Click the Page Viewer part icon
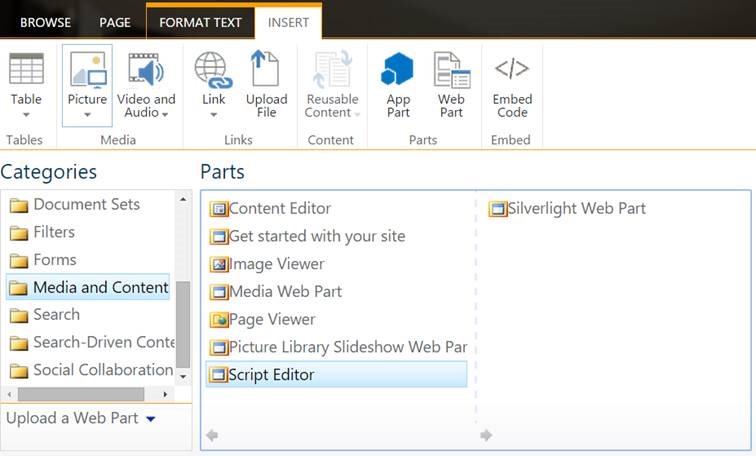756x456 pixels. (x=219, y=320)
